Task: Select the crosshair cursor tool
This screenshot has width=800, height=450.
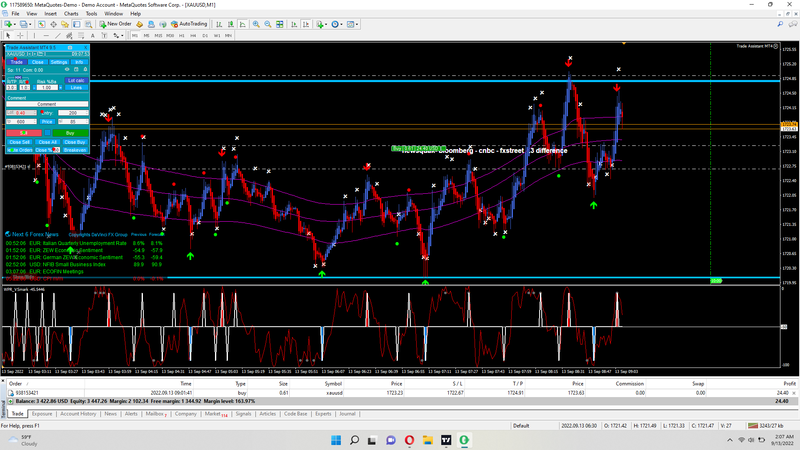Action: 21,35
